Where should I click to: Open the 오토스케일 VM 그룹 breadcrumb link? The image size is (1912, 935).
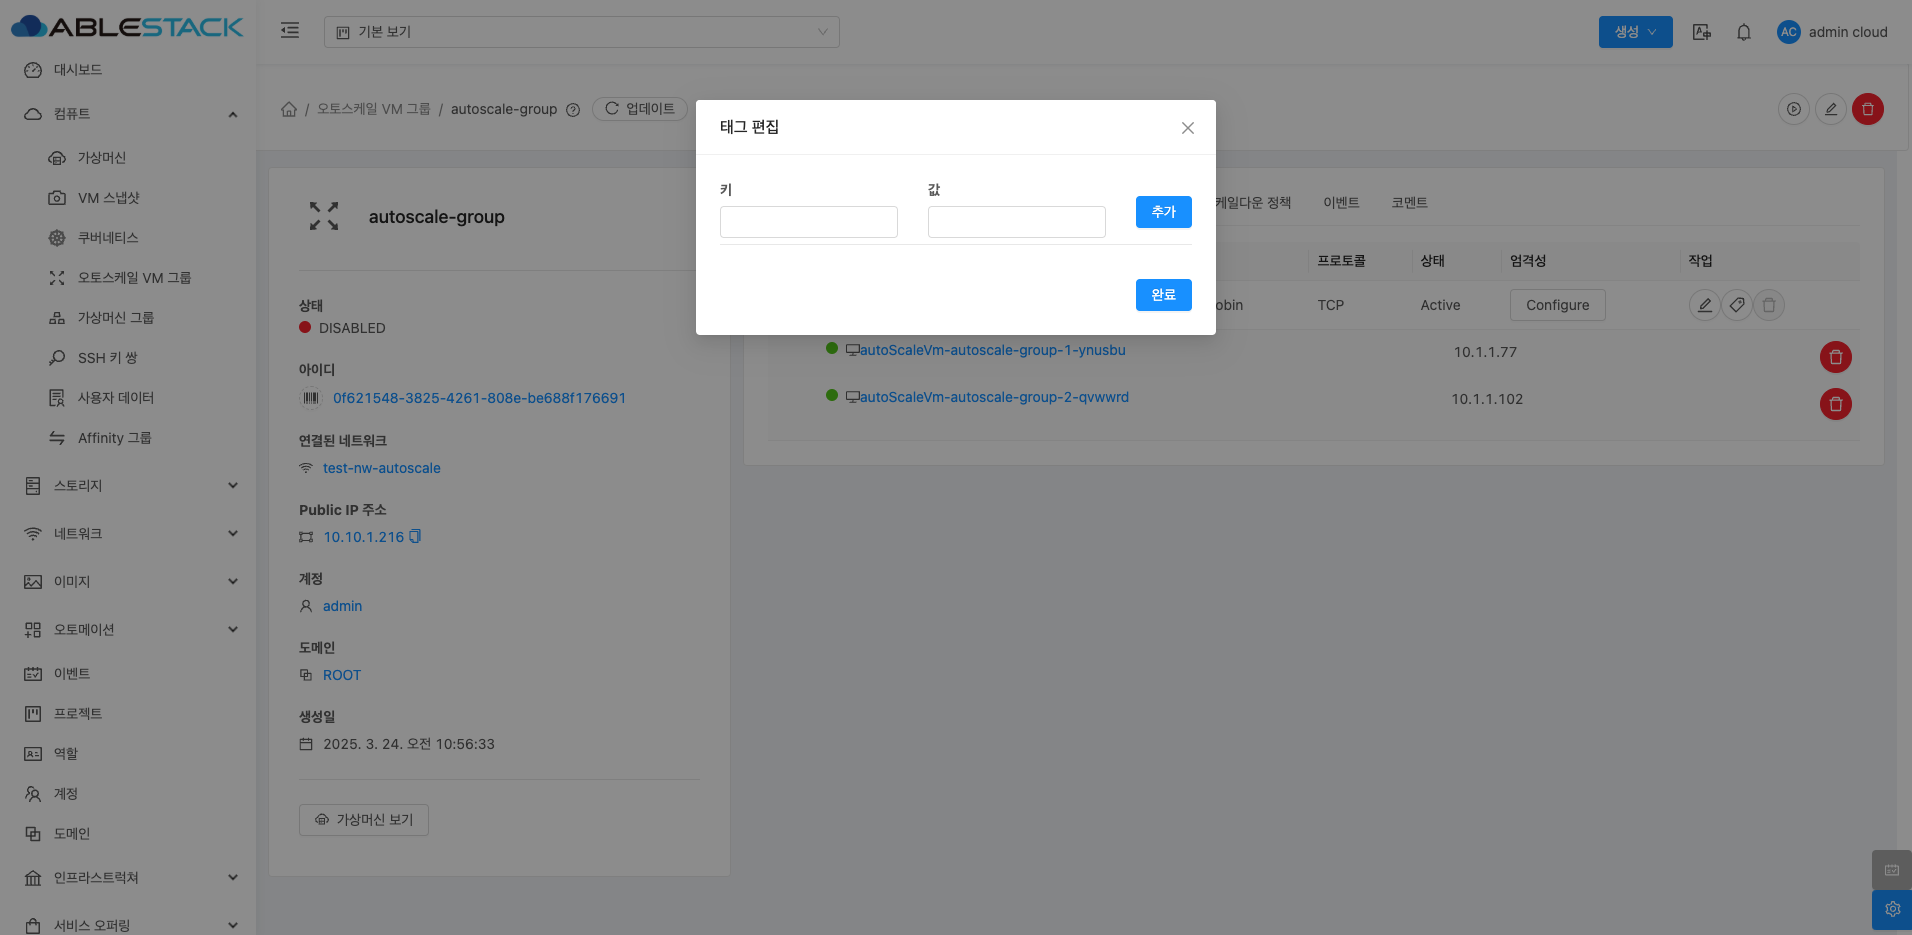point(374,109)
